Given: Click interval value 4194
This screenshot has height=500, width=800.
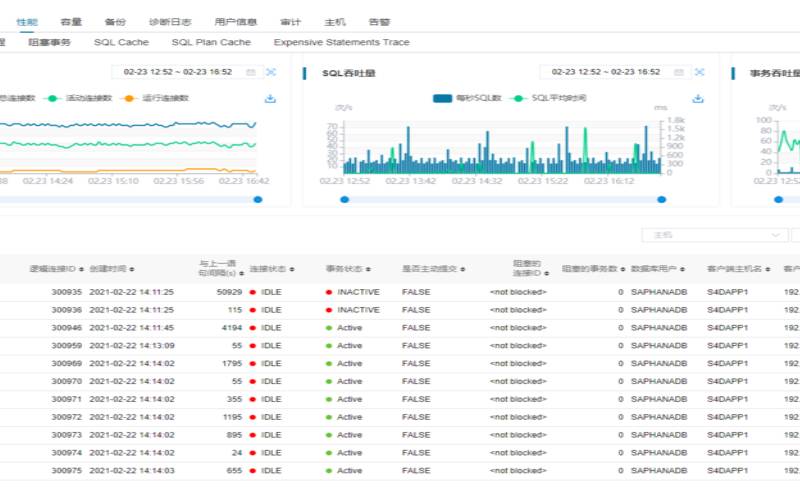Looking at the screenshot, I should point(232,328).
